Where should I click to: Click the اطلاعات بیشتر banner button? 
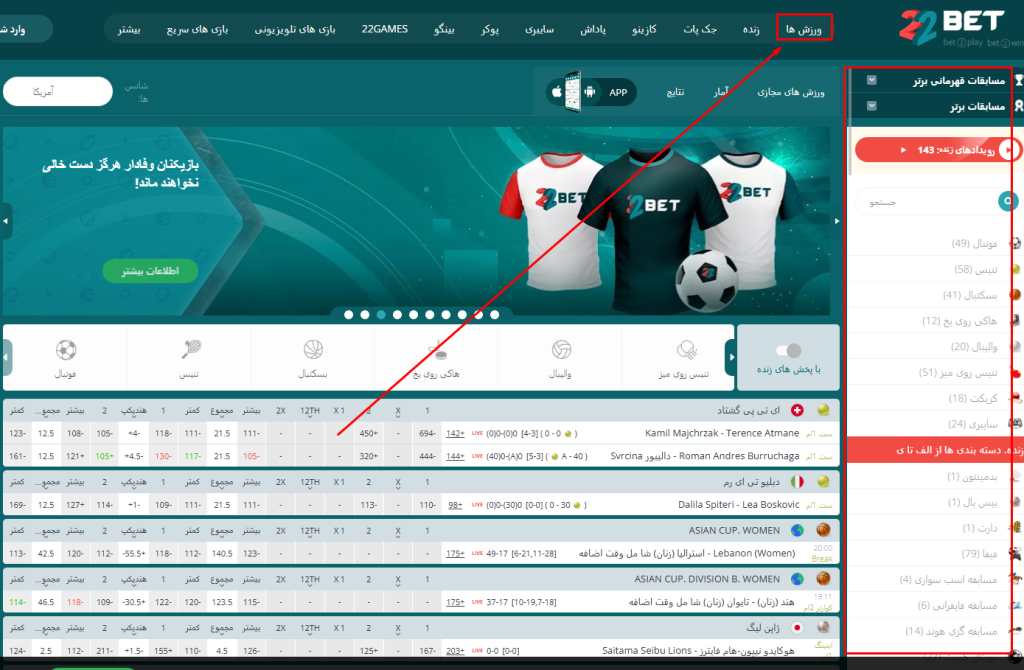150,270
